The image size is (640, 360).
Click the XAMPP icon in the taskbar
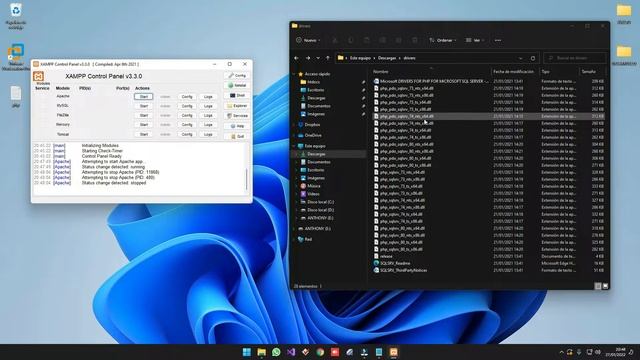pyautogui.click(x=393, y=352)
